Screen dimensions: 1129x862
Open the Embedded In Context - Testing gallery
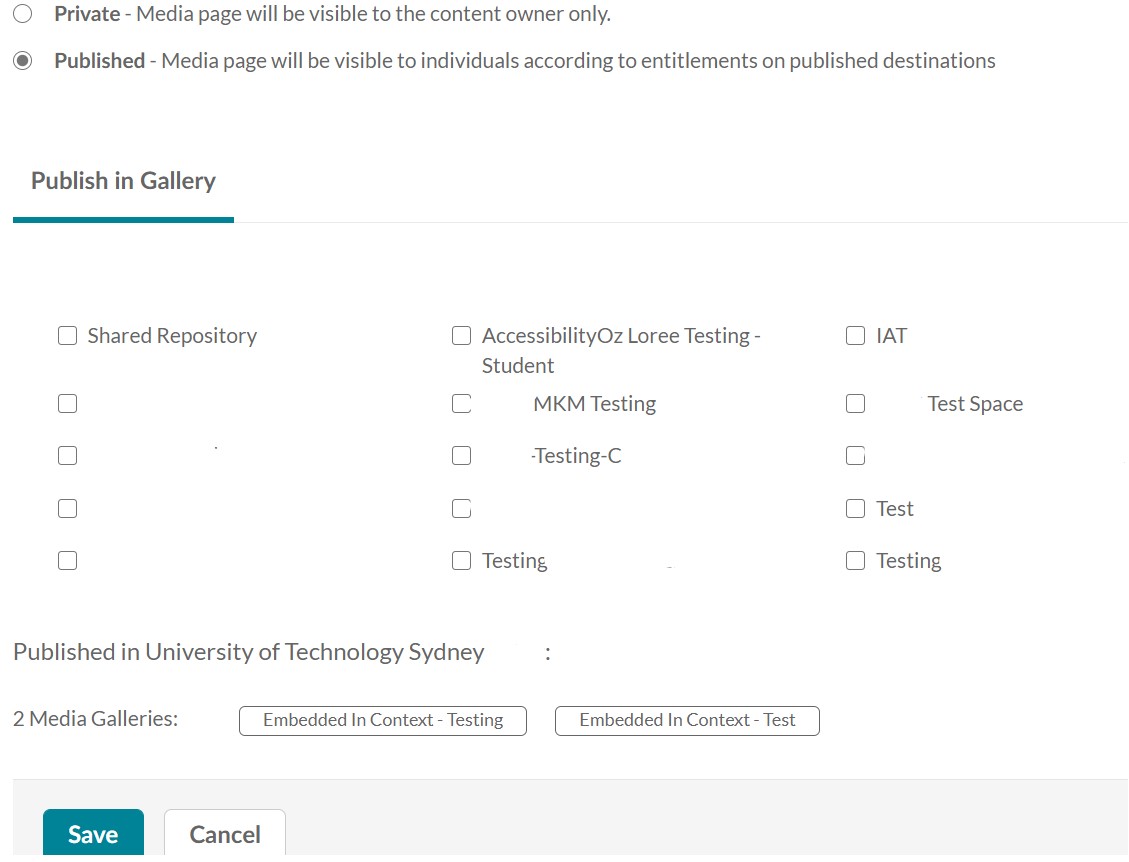pyautogui.click(x=382, y=720)
